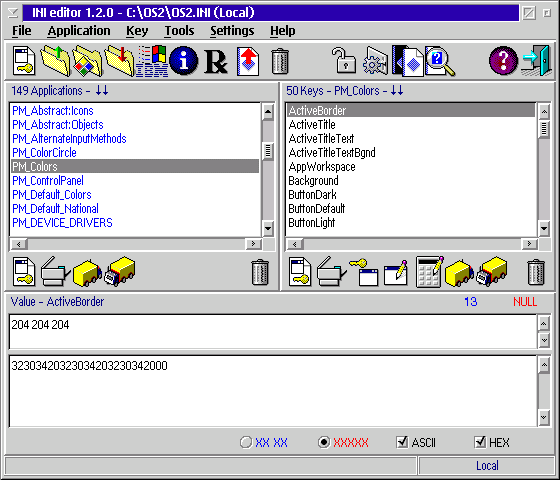Select PM_Abstract:Icons in the Applications list

(x=135, y=111)
